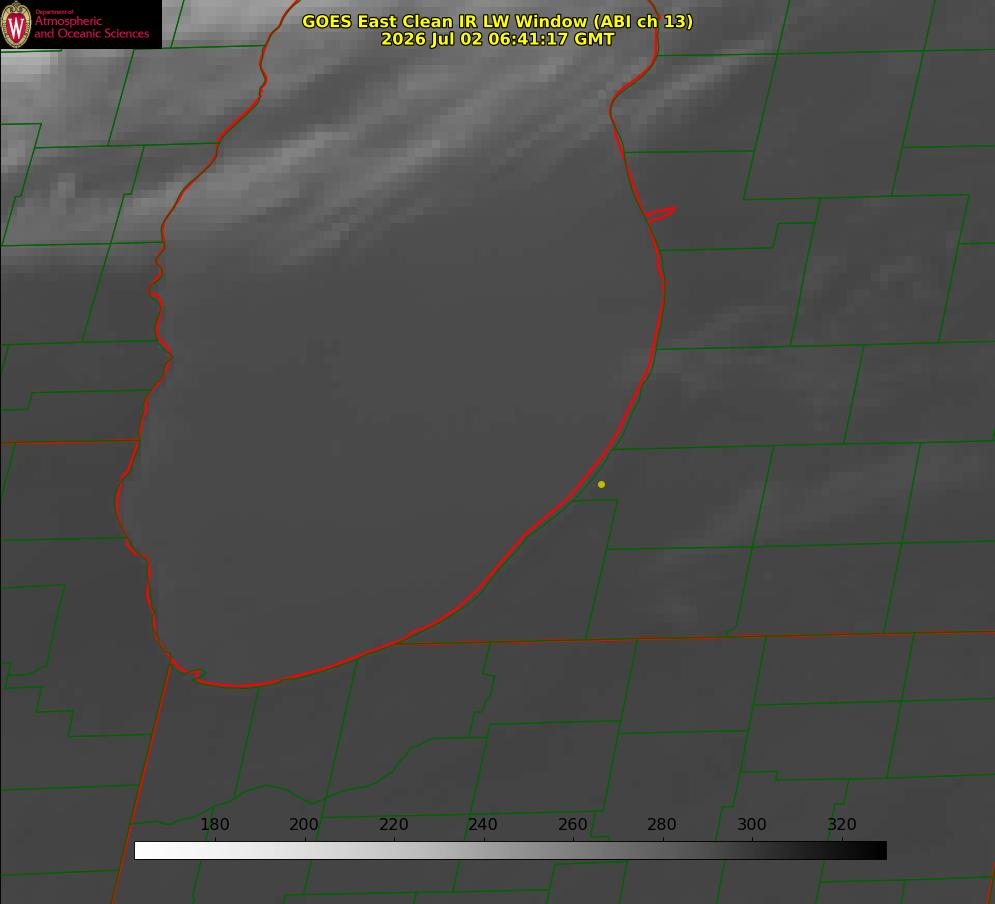Image resolution: width=995 pixels, height=904 pixels.
Task: Pick the white end of the colorbar
Action: (146, 850)
